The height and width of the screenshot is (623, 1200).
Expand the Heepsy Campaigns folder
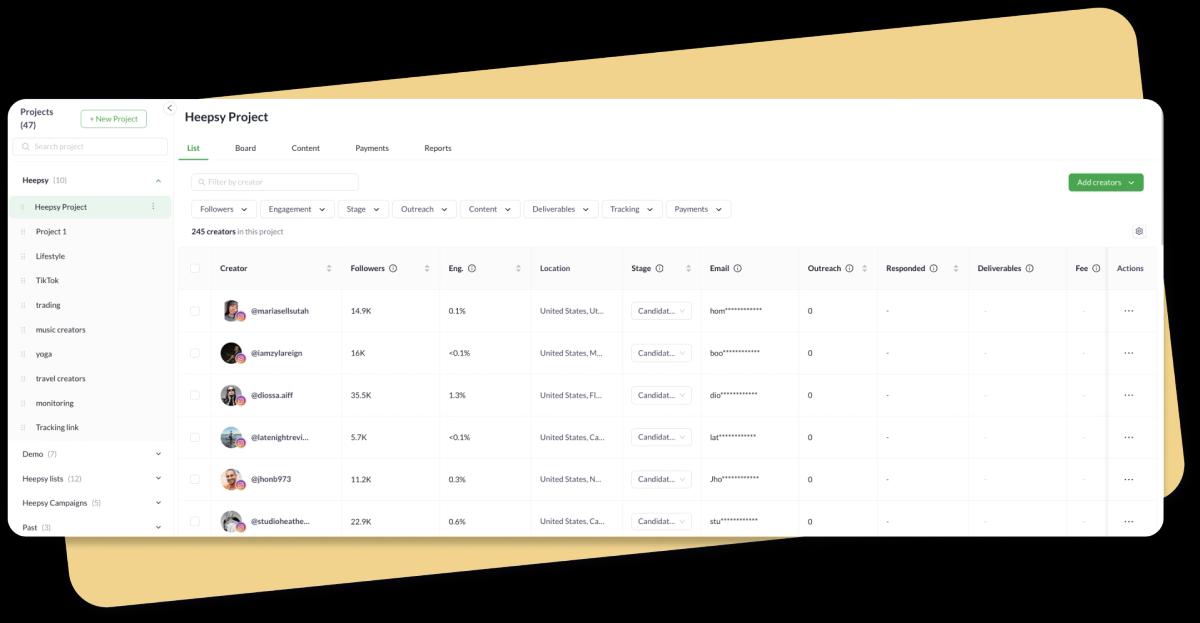(158, 503)
